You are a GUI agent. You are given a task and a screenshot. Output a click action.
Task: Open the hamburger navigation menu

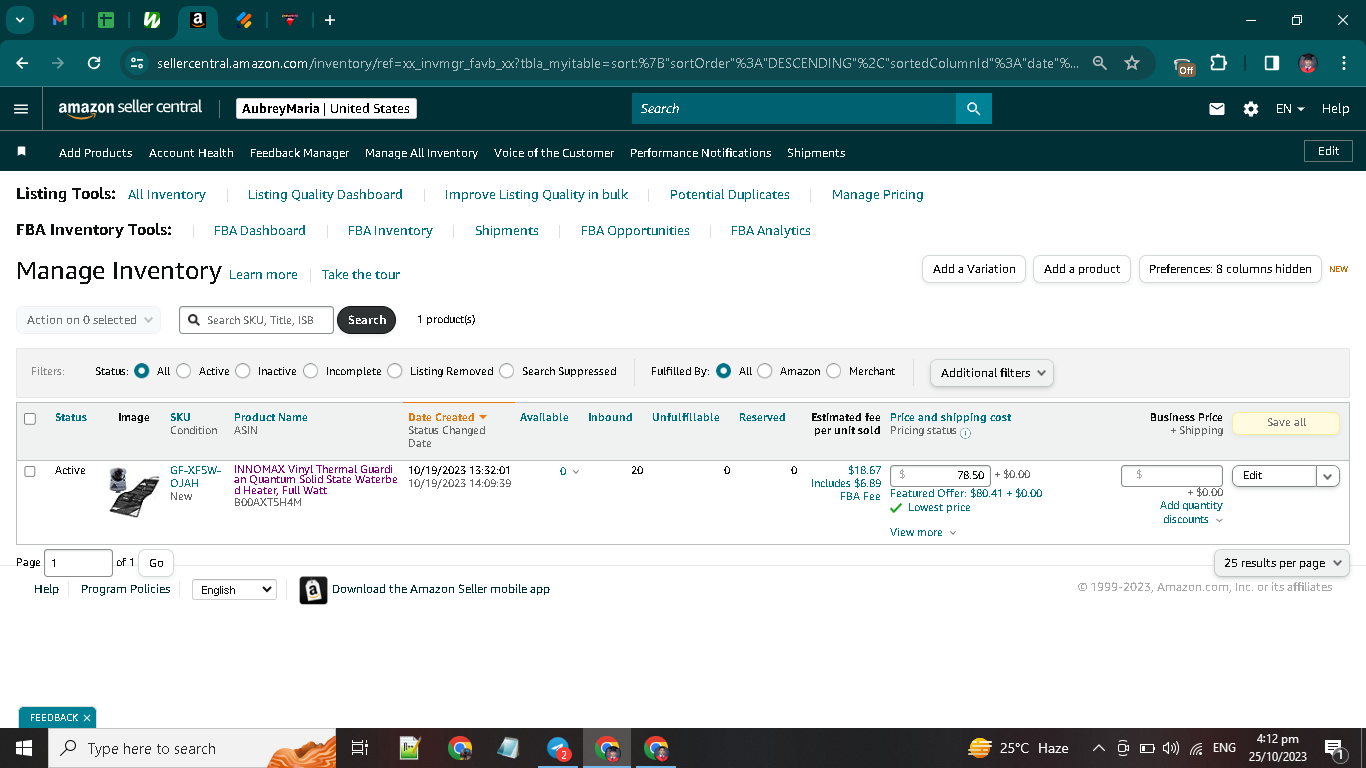coord(21,109)
